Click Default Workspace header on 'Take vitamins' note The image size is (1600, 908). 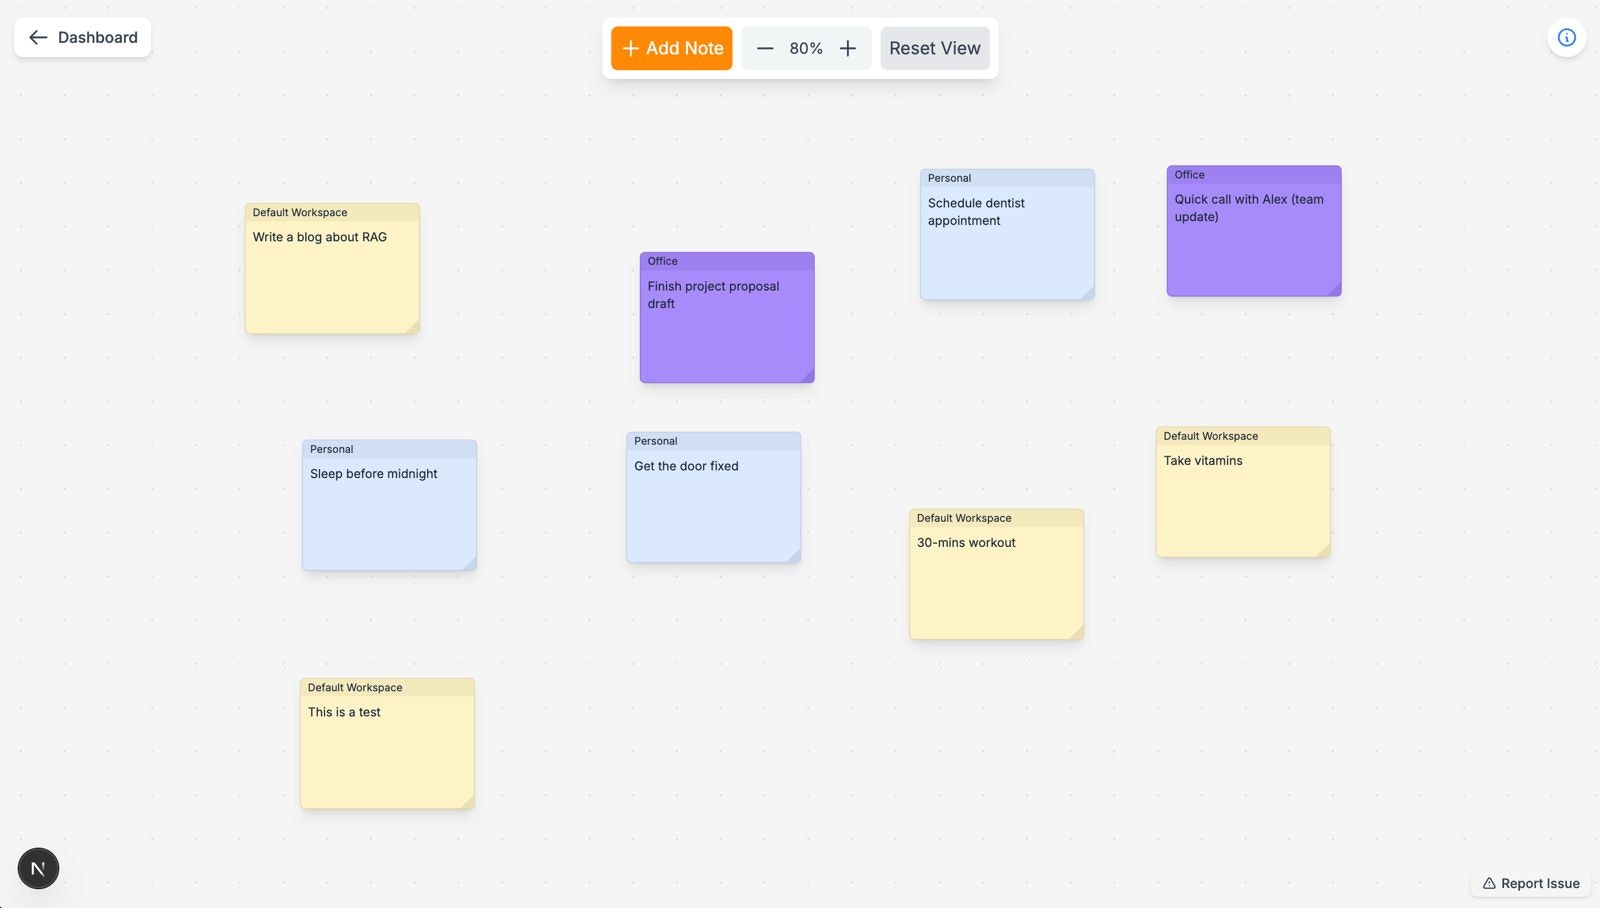pos(1243,436)
